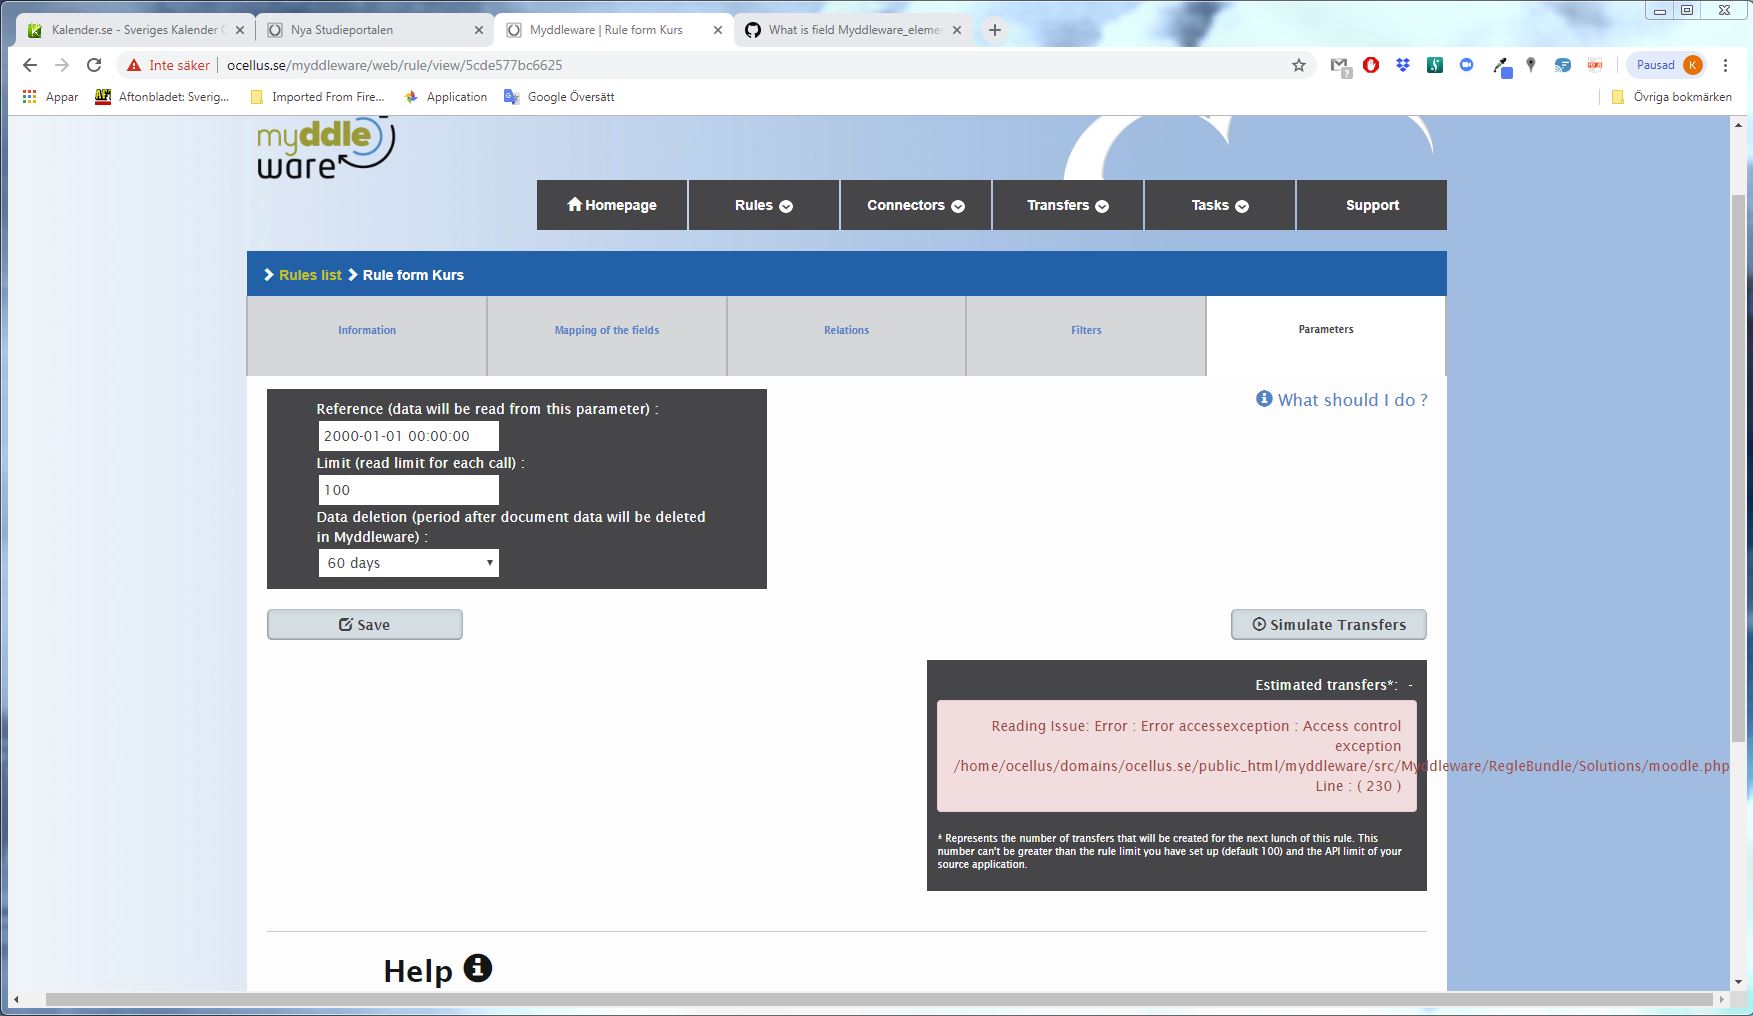Open the '60 days' data deletion dropdown

click(x=407, y=562)
